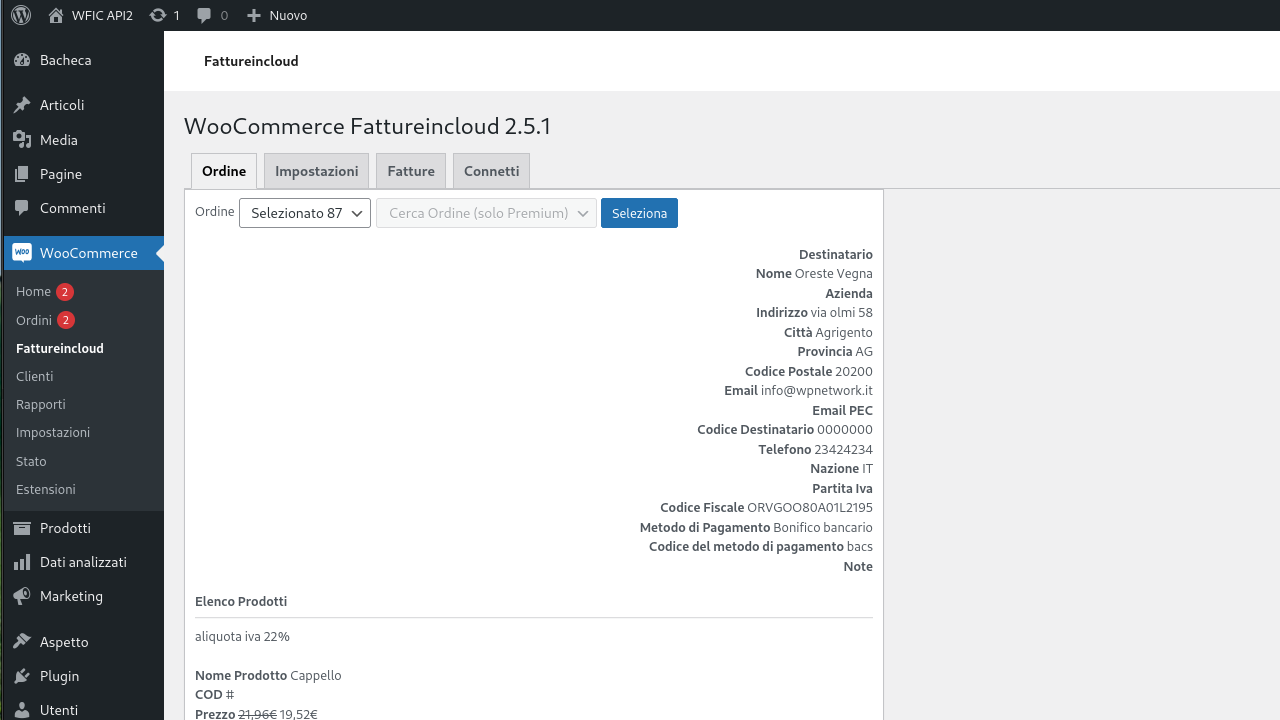
Task: Open the Fattureincloud submenu item
Action: [x=60, y=348]
